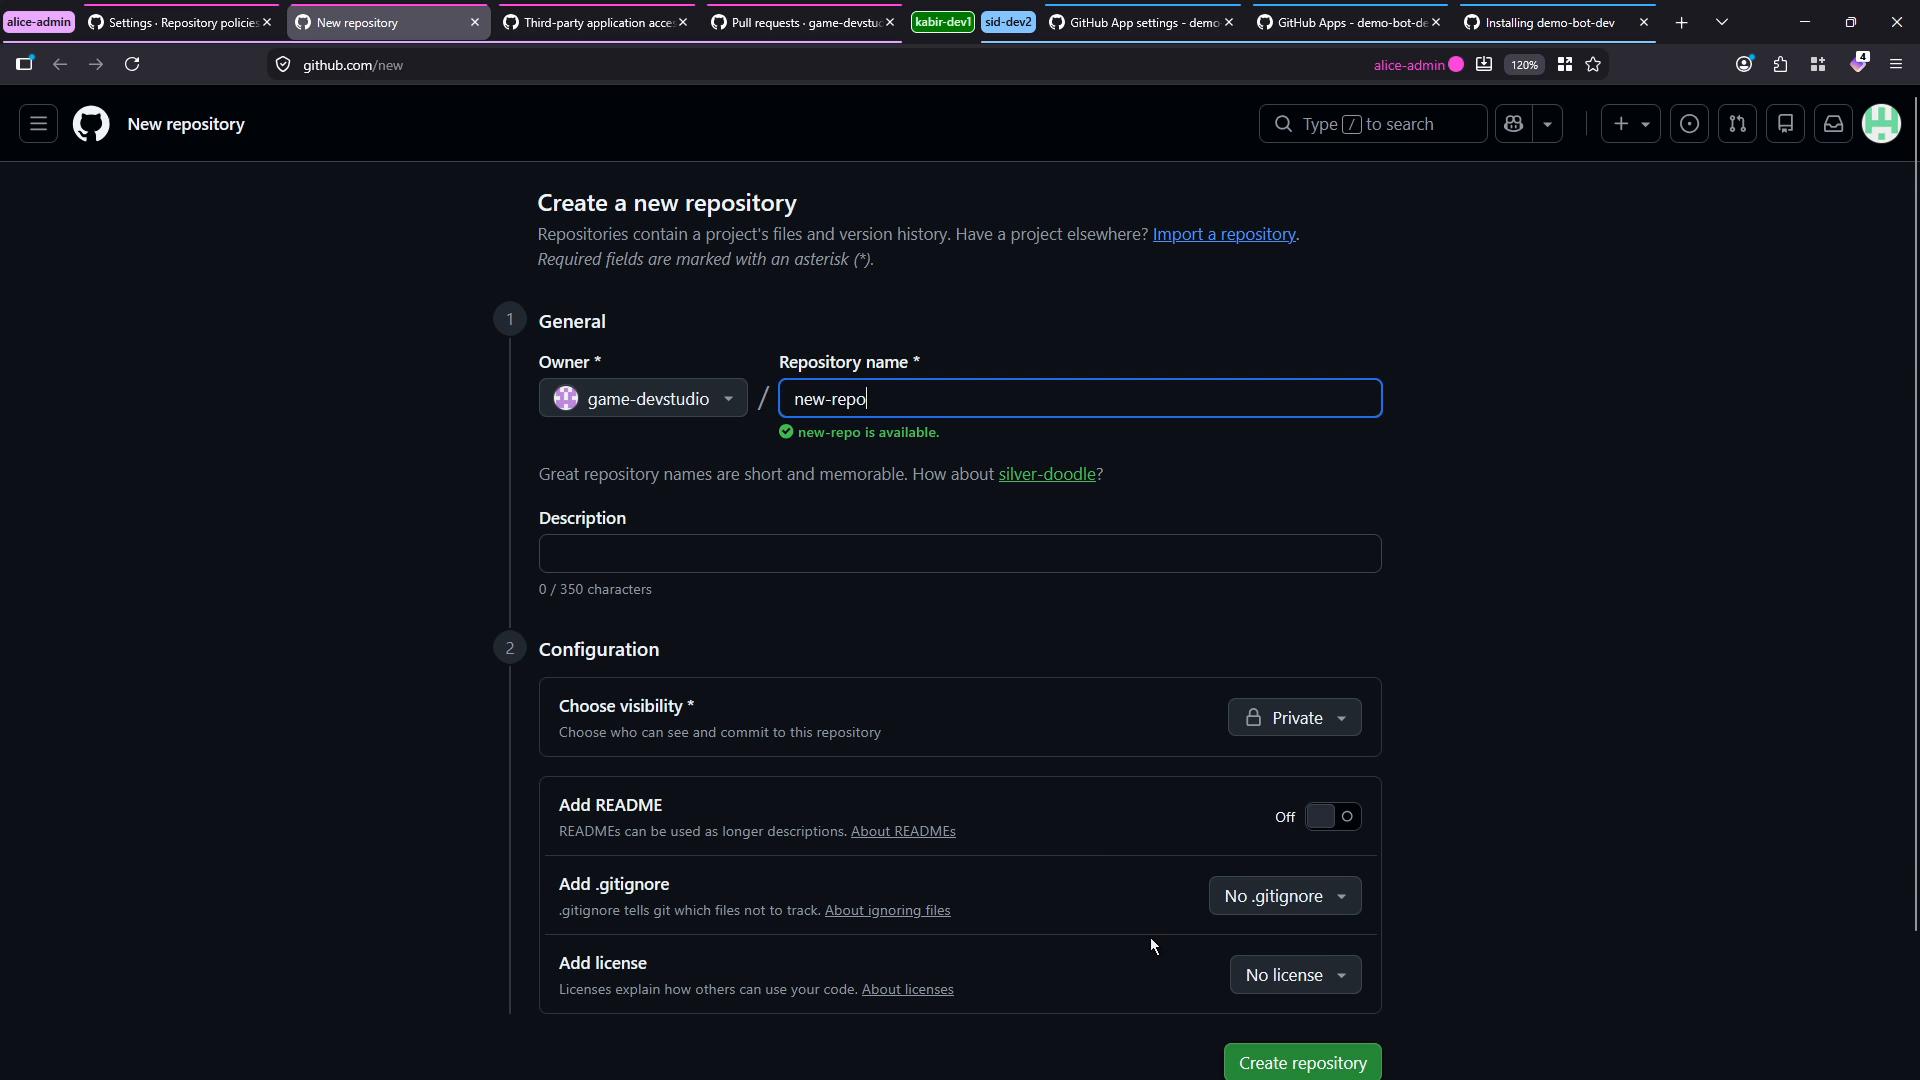Screen dimensions: 1920x1080
Task: Bookmark this page with star icon
Action: coord(1593,64)
